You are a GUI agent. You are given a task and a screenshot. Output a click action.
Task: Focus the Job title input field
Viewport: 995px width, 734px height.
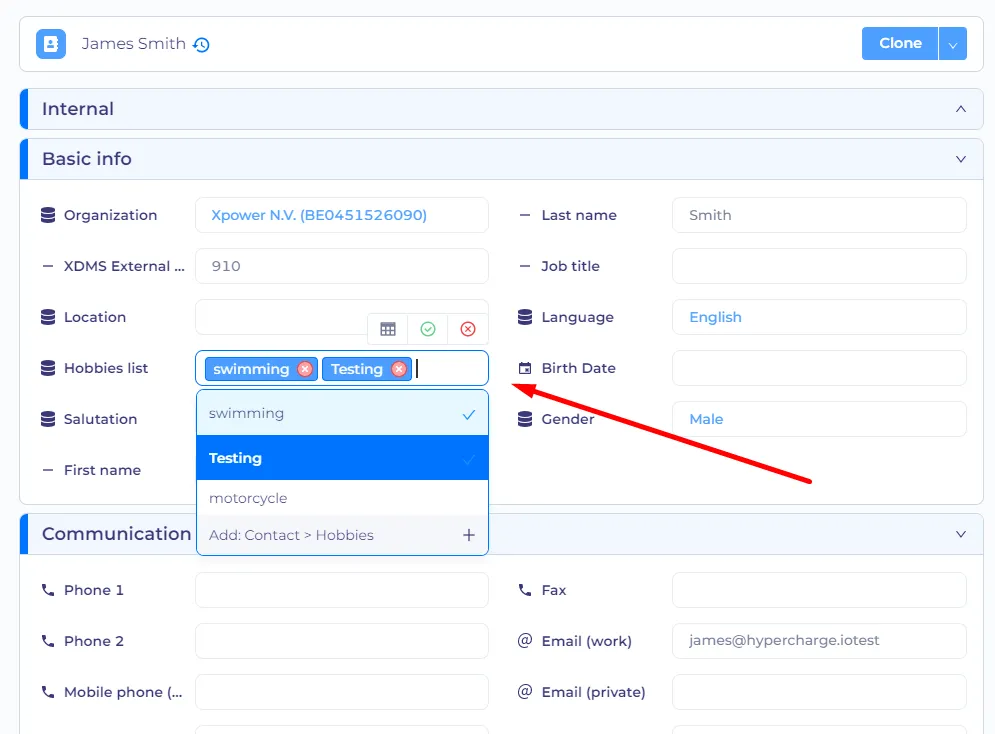click(819, 266)
